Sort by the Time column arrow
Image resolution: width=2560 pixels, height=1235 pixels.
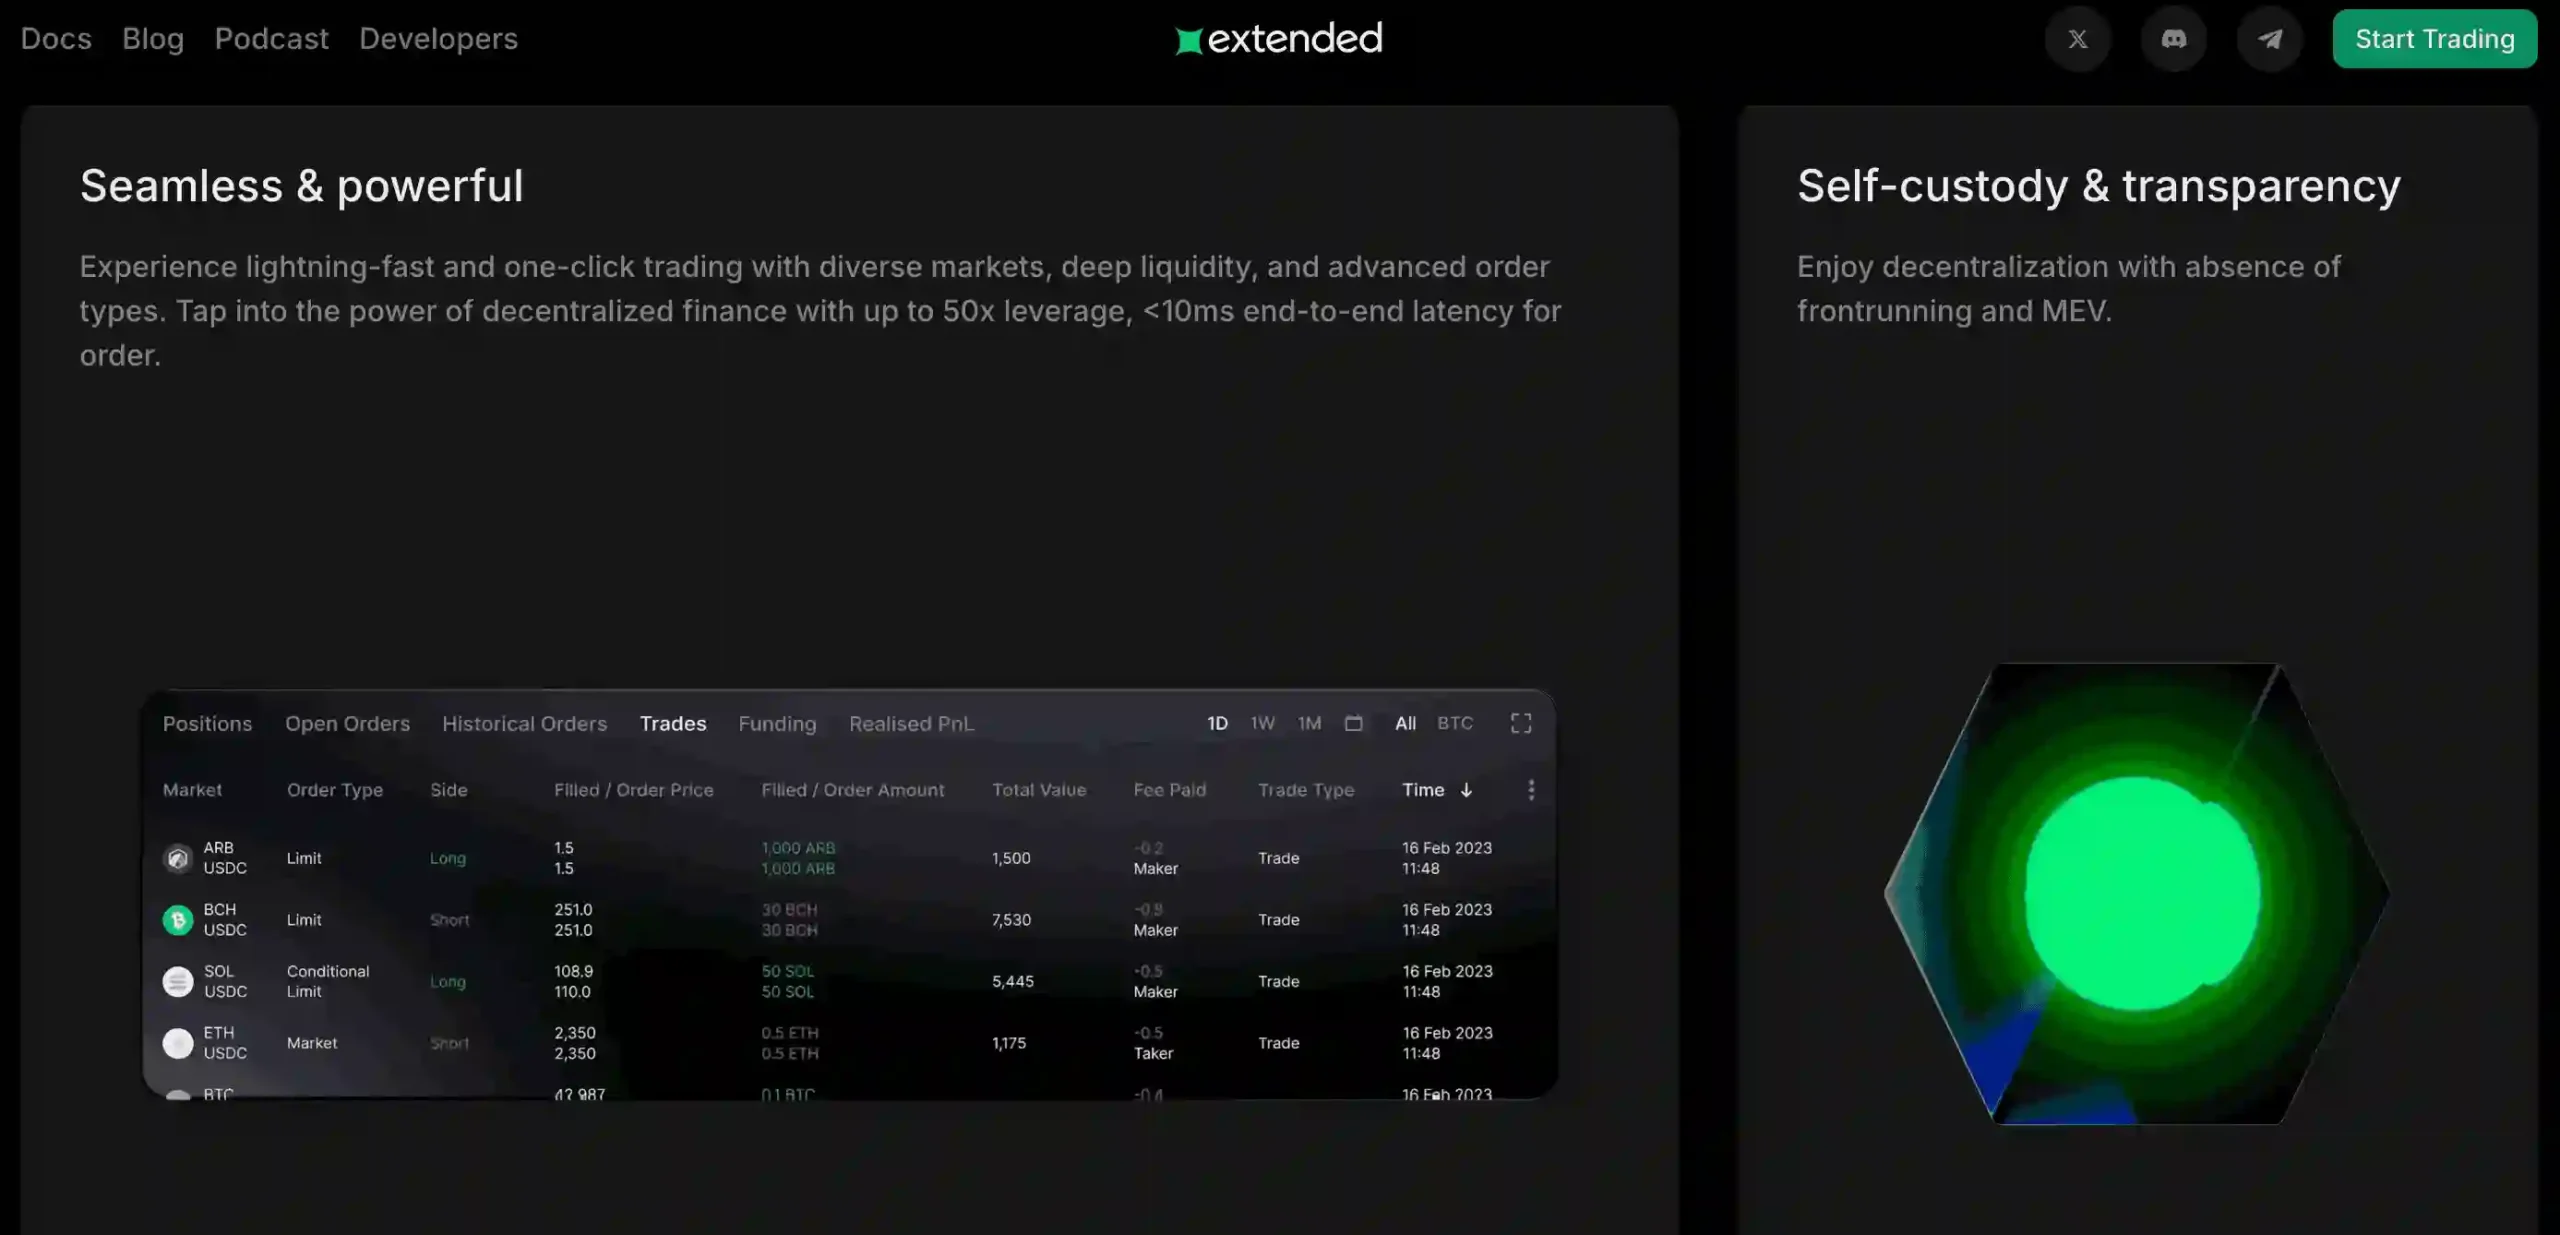pos(1466,790)
